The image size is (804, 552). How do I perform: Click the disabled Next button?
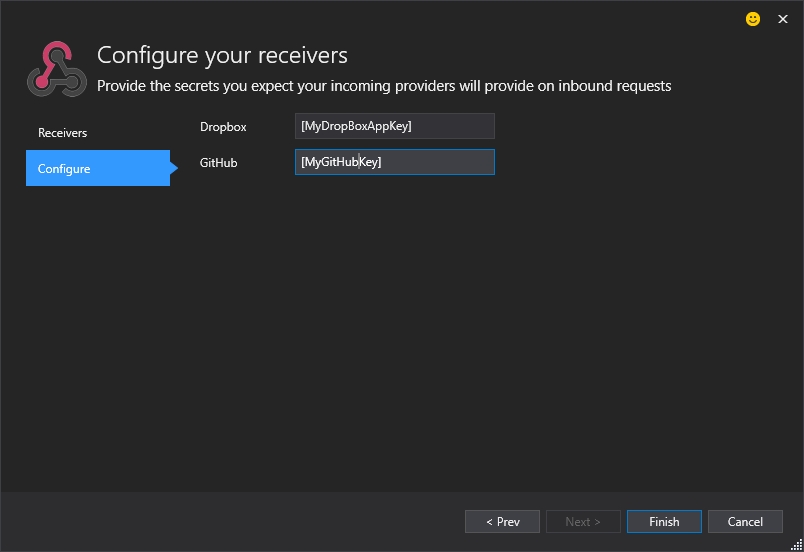click(583, 521)
